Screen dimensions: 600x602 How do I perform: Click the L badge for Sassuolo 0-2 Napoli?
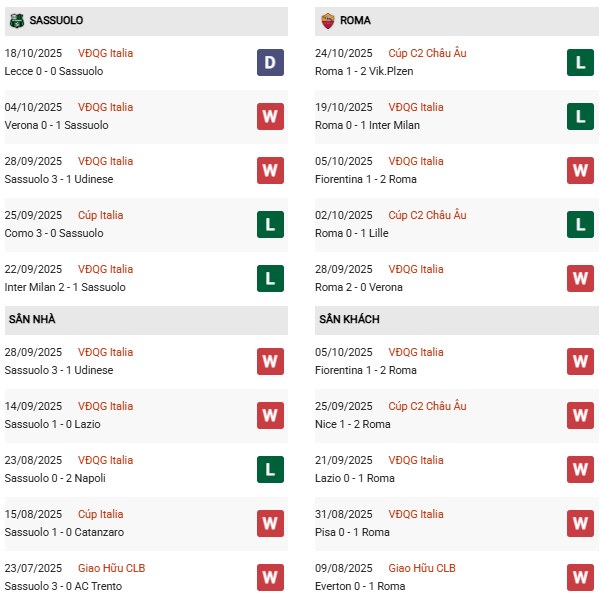pyautogui.click(x=270, y=470)
